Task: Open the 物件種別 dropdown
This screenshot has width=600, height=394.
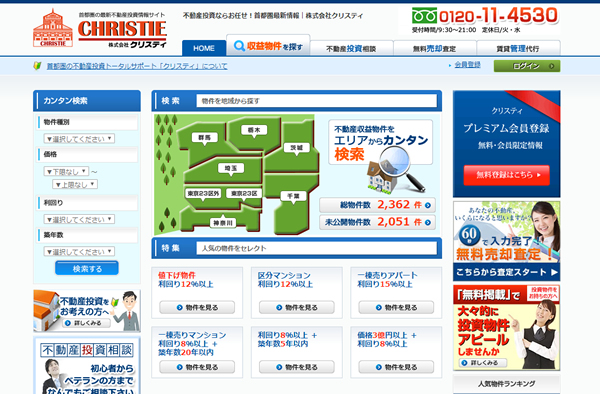Action: pyautogui.click(x=80, y=138)
